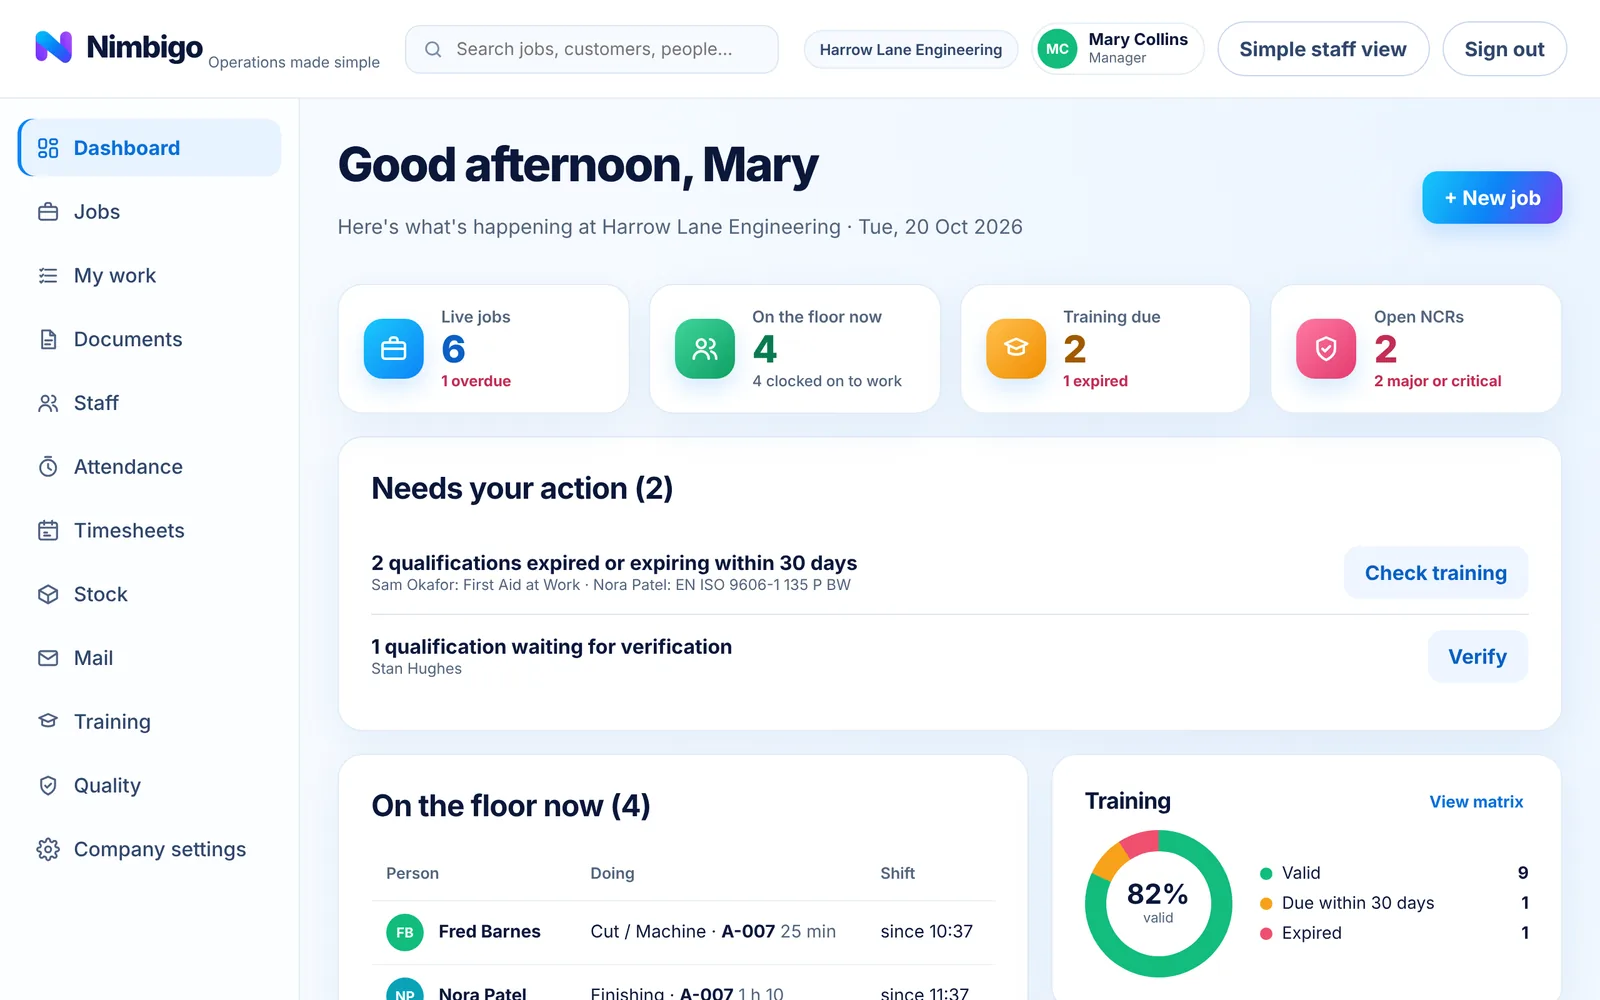
Task: Click the Dashboard grid icon in sidebar
Action: tap(48, 148)
